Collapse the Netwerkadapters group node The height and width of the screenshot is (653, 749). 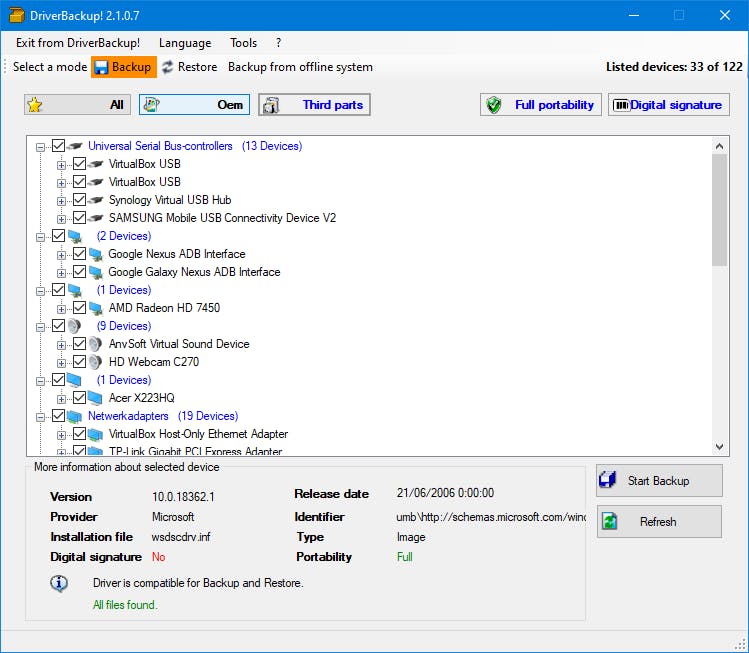[x=41, y=417]
